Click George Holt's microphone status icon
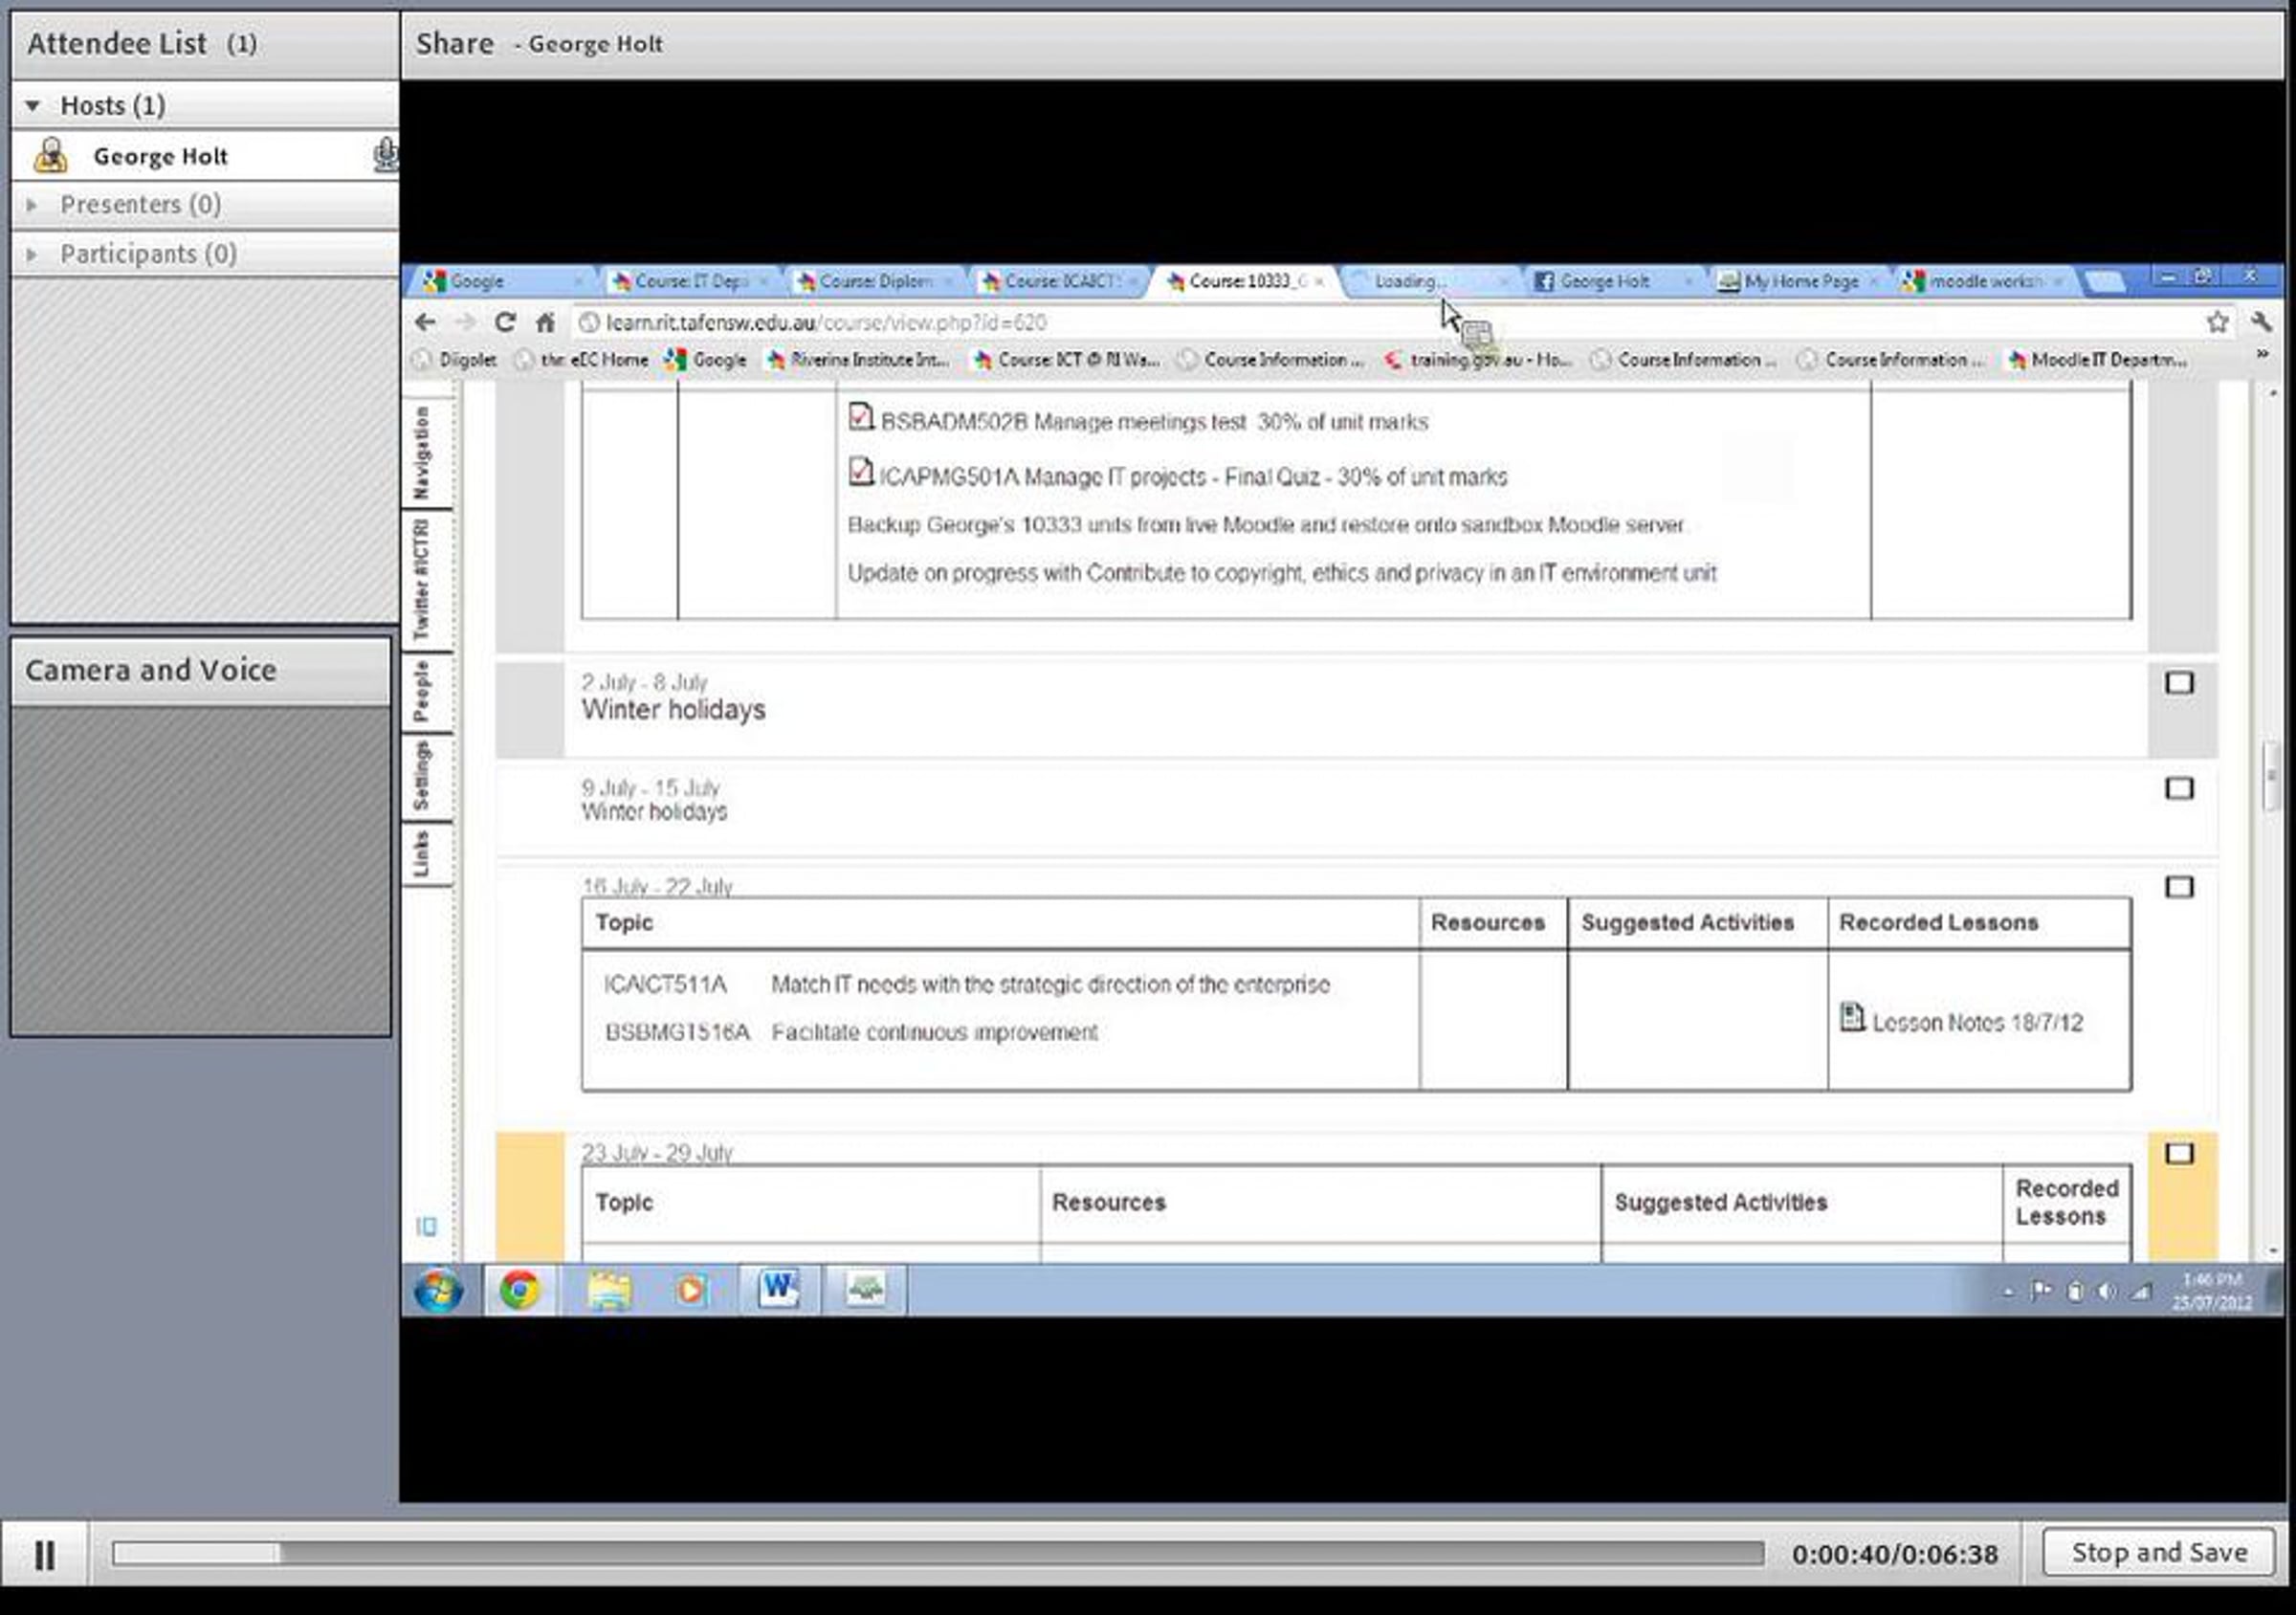This screenshot has width=2296, height=1615. tap(385, 155)
